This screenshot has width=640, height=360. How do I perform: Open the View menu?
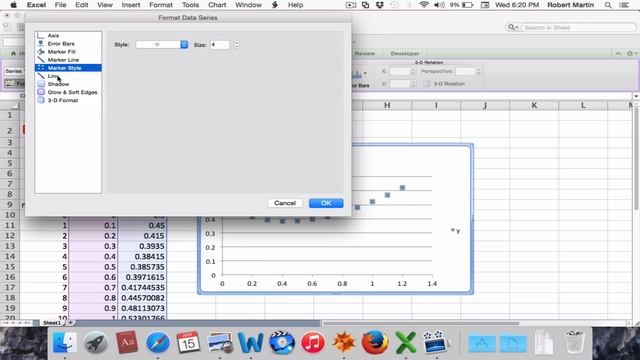coord(104,5)
